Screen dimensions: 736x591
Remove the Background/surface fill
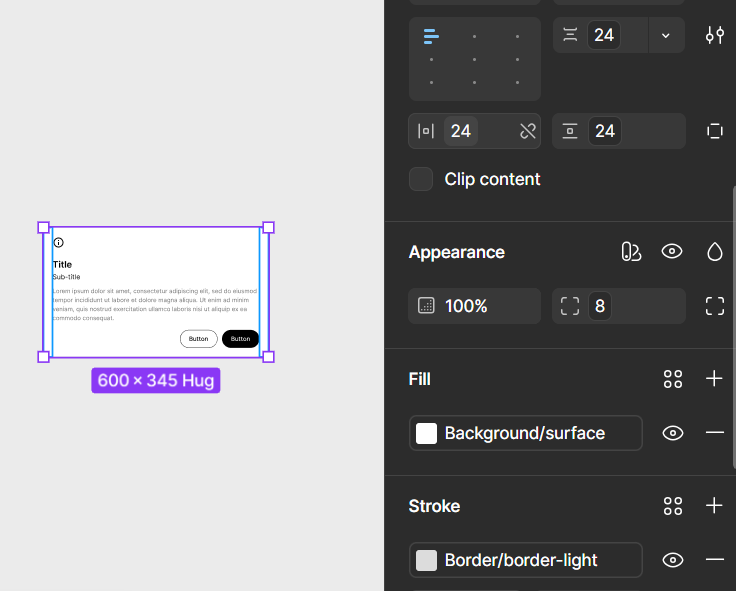(714, 433)
